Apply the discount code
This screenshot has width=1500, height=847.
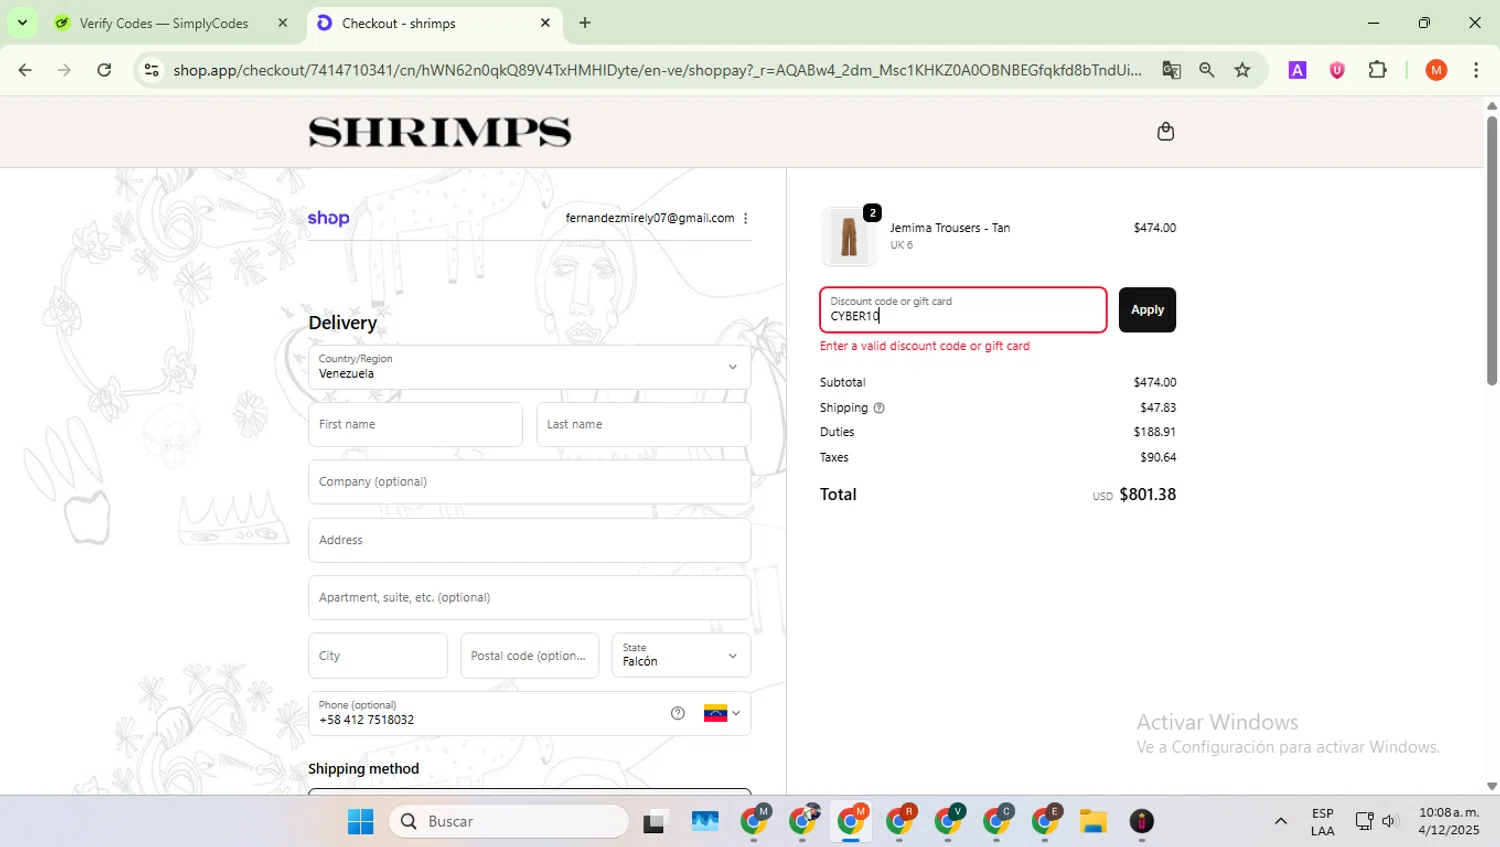point(1147,310)
